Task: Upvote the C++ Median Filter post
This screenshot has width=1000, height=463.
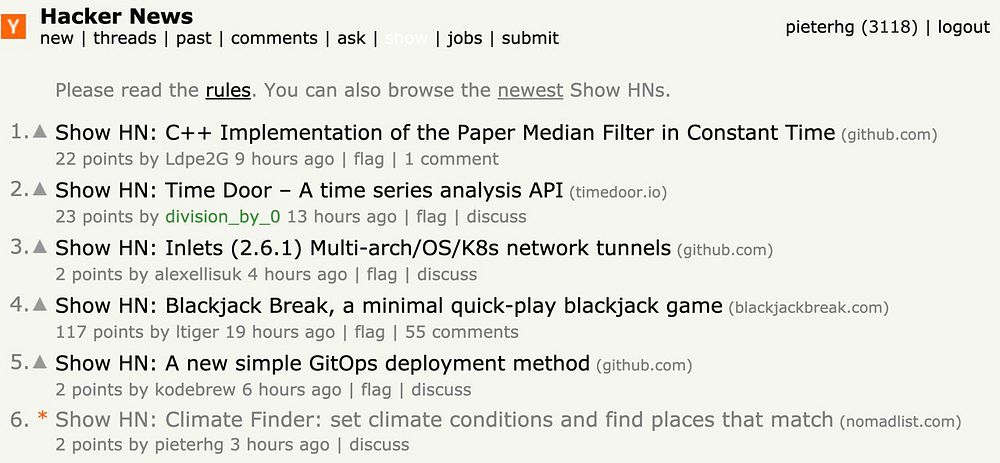Action: [41, 131]
